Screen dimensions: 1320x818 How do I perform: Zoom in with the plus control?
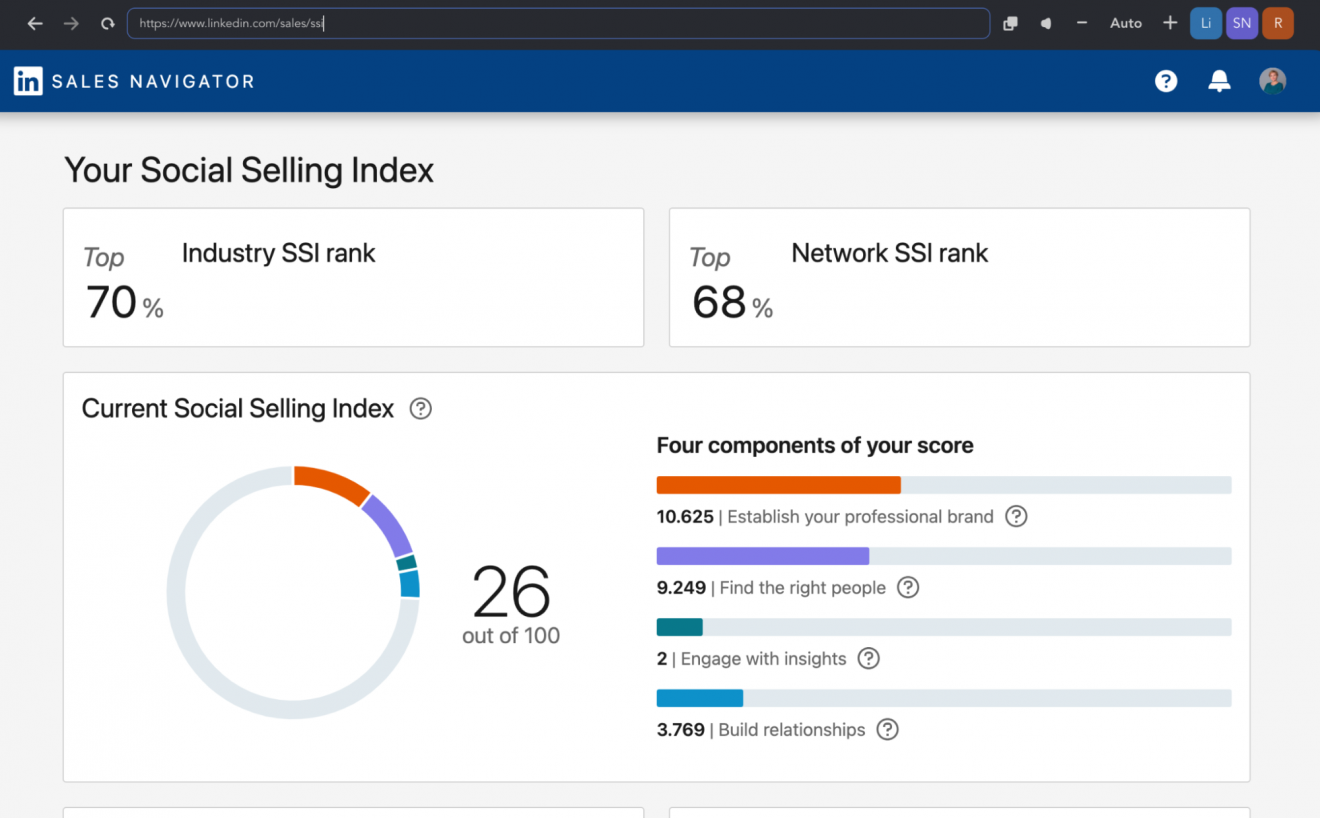(1169, 22)
